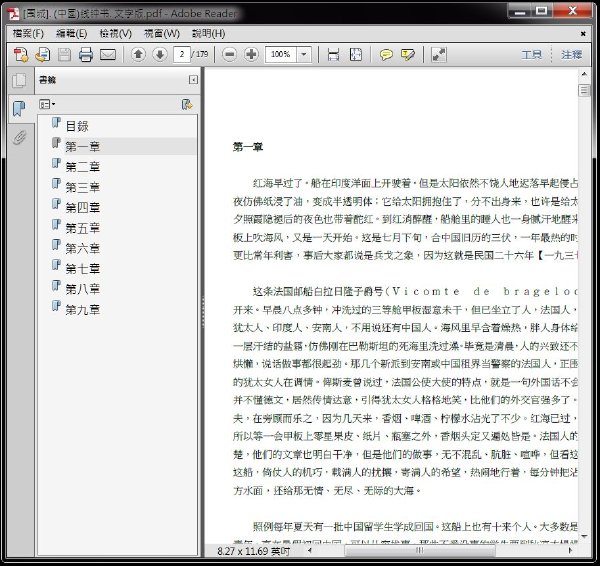Select the 目錄 bookmark
The width and height of the screenshot is (600, 566).
77,126
